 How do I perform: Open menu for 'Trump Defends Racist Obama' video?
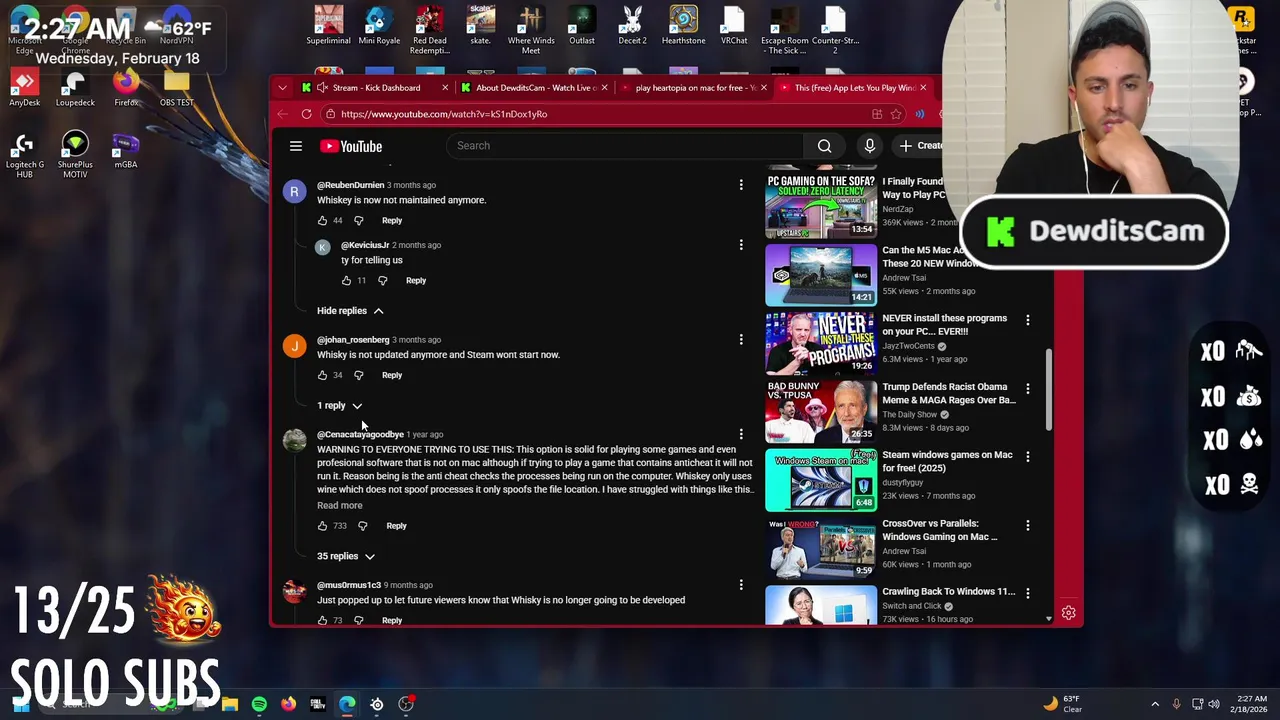click(x=1027, y=388)
